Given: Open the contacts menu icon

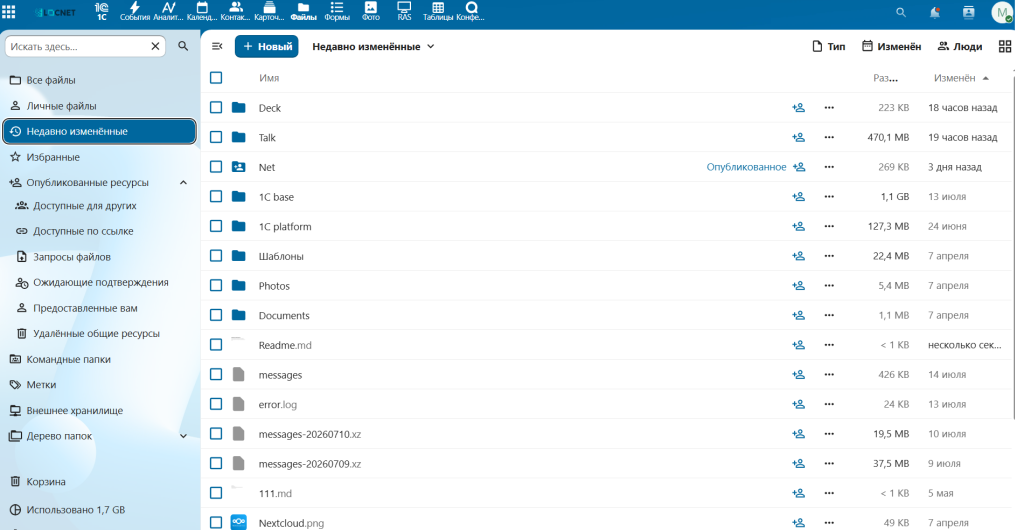Looking at the screenshot, I should 968,12.
